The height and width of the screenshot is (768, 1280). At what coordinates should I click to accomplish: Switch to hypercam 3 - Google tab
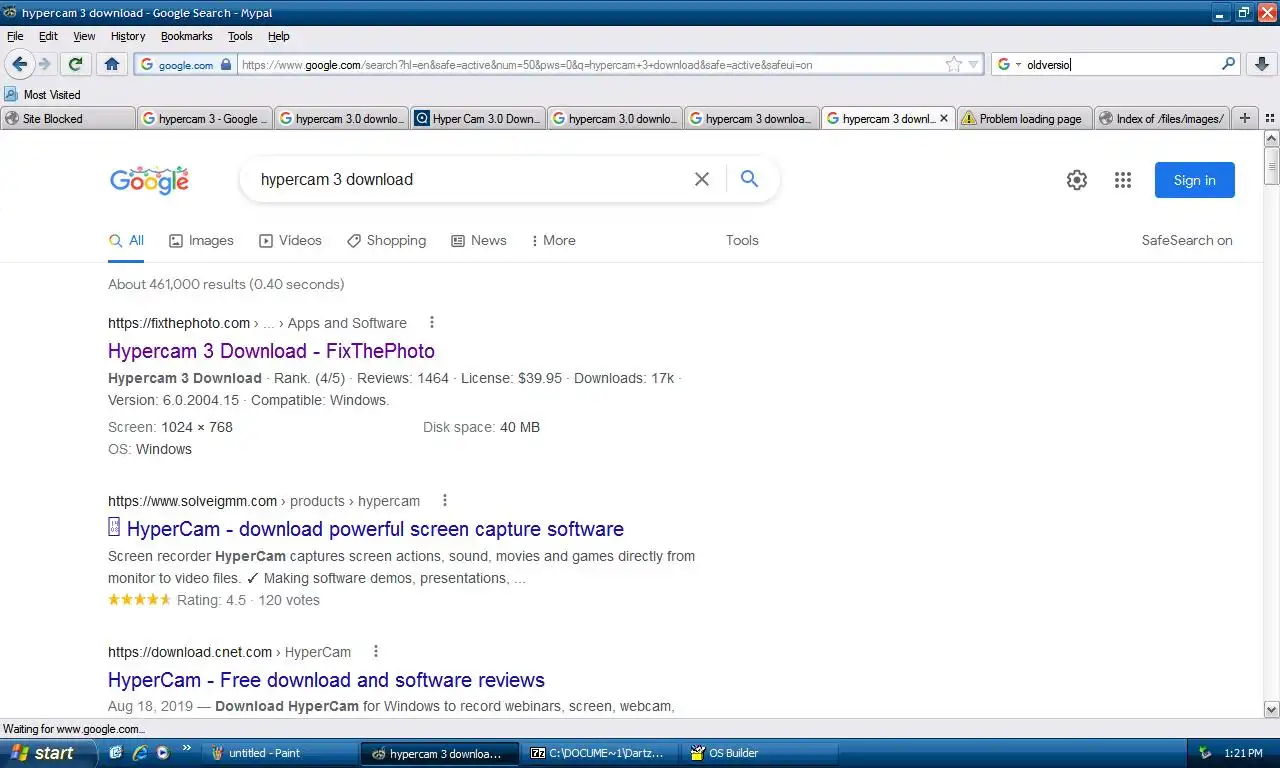click(x=204, y=118)
